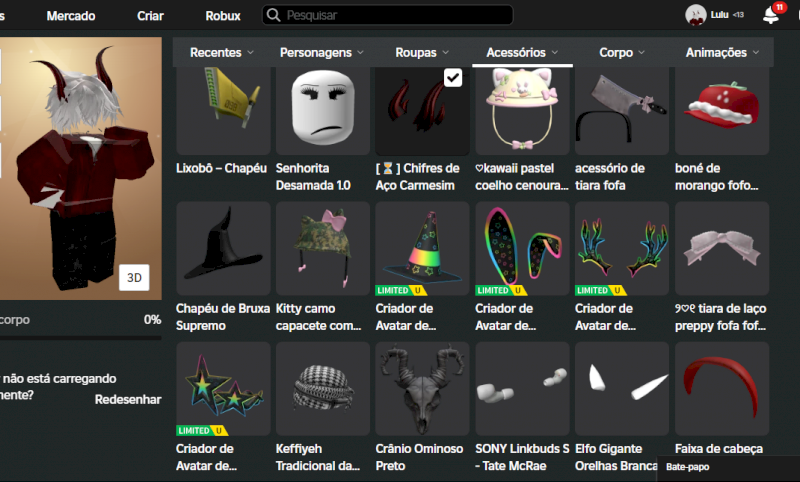Click the Pesquisar search field
The image size is (800, 482).
click(x=387, y=15)
